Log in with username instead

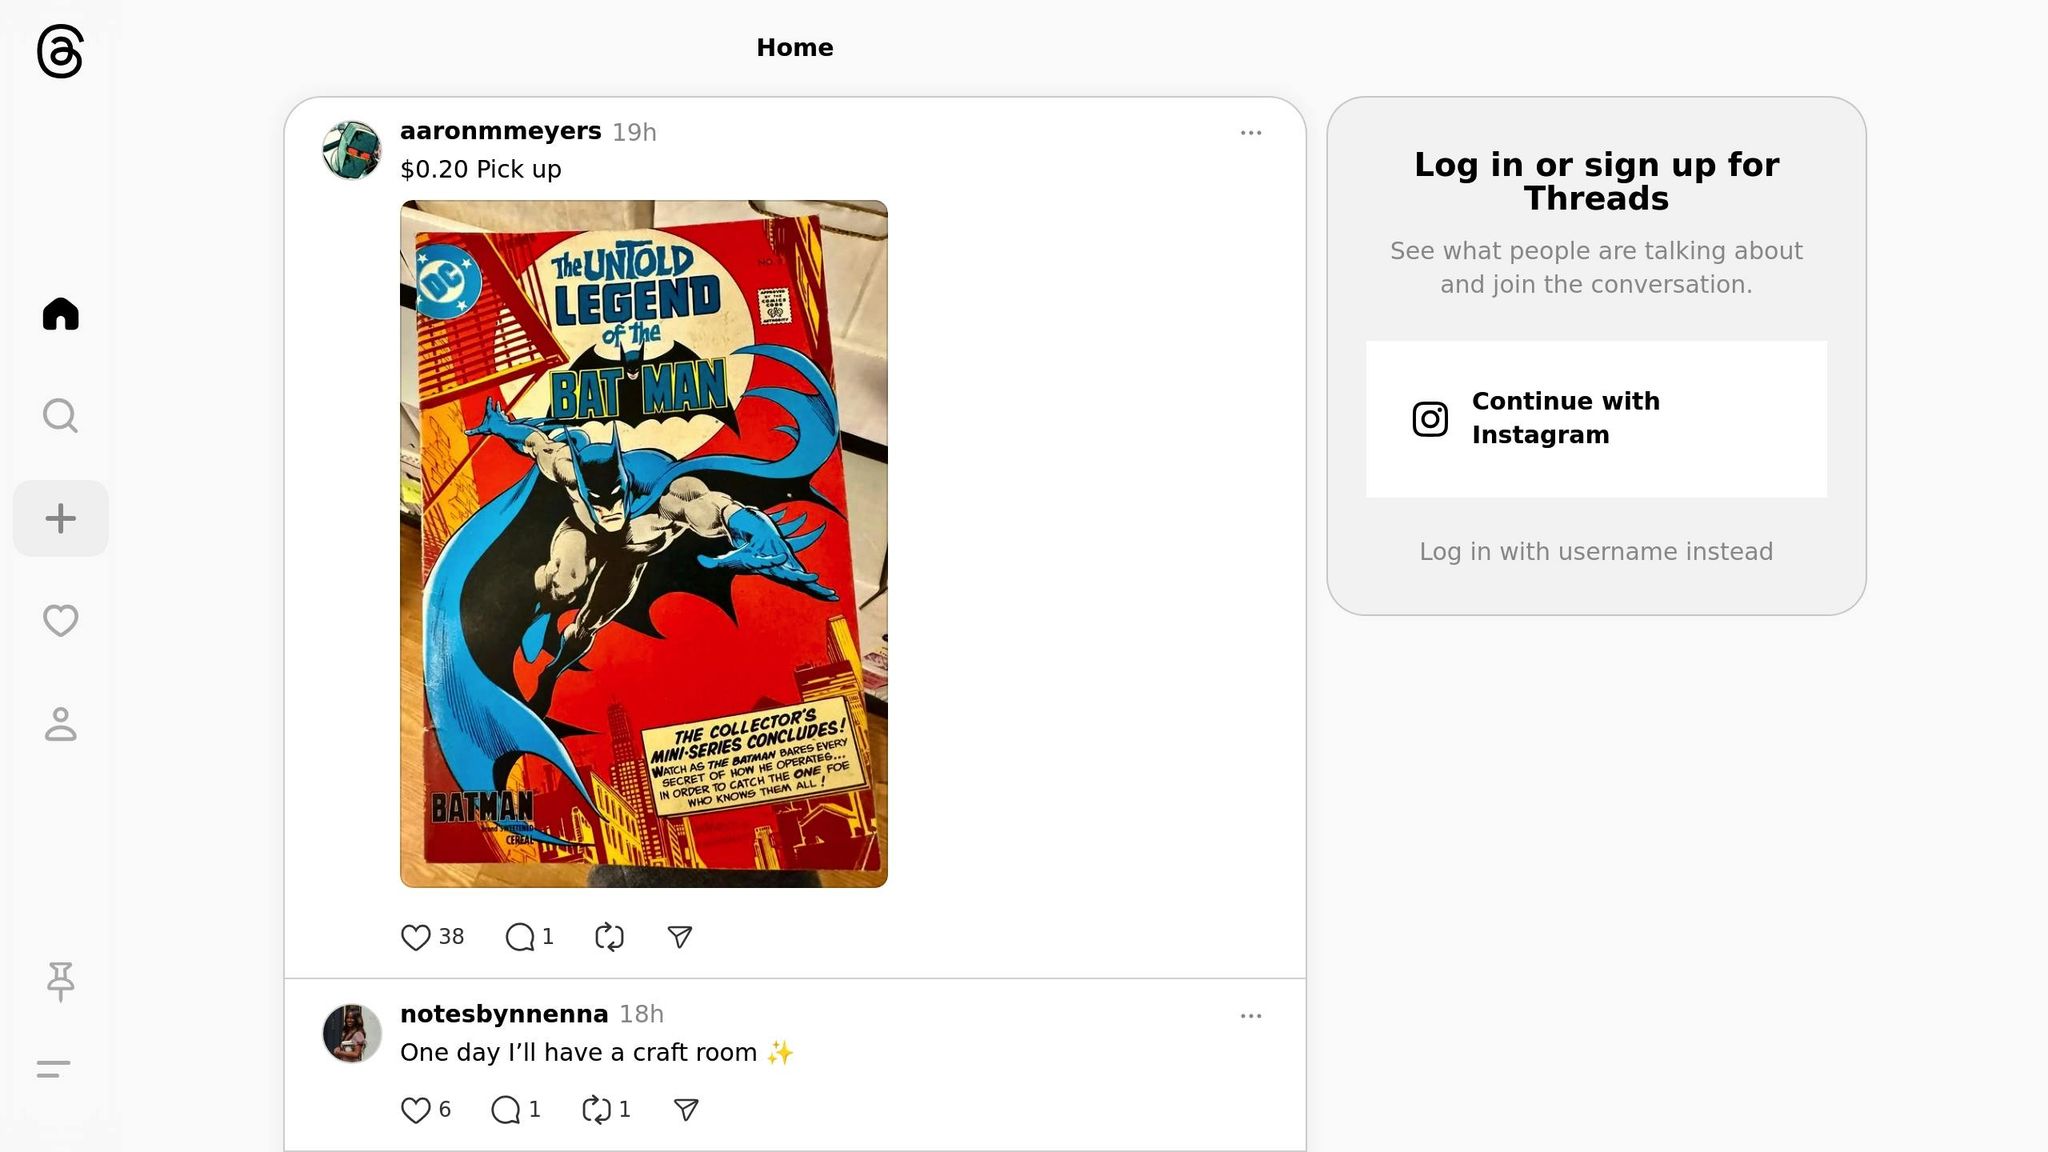pyautogui.click(x=1596, y=552)
